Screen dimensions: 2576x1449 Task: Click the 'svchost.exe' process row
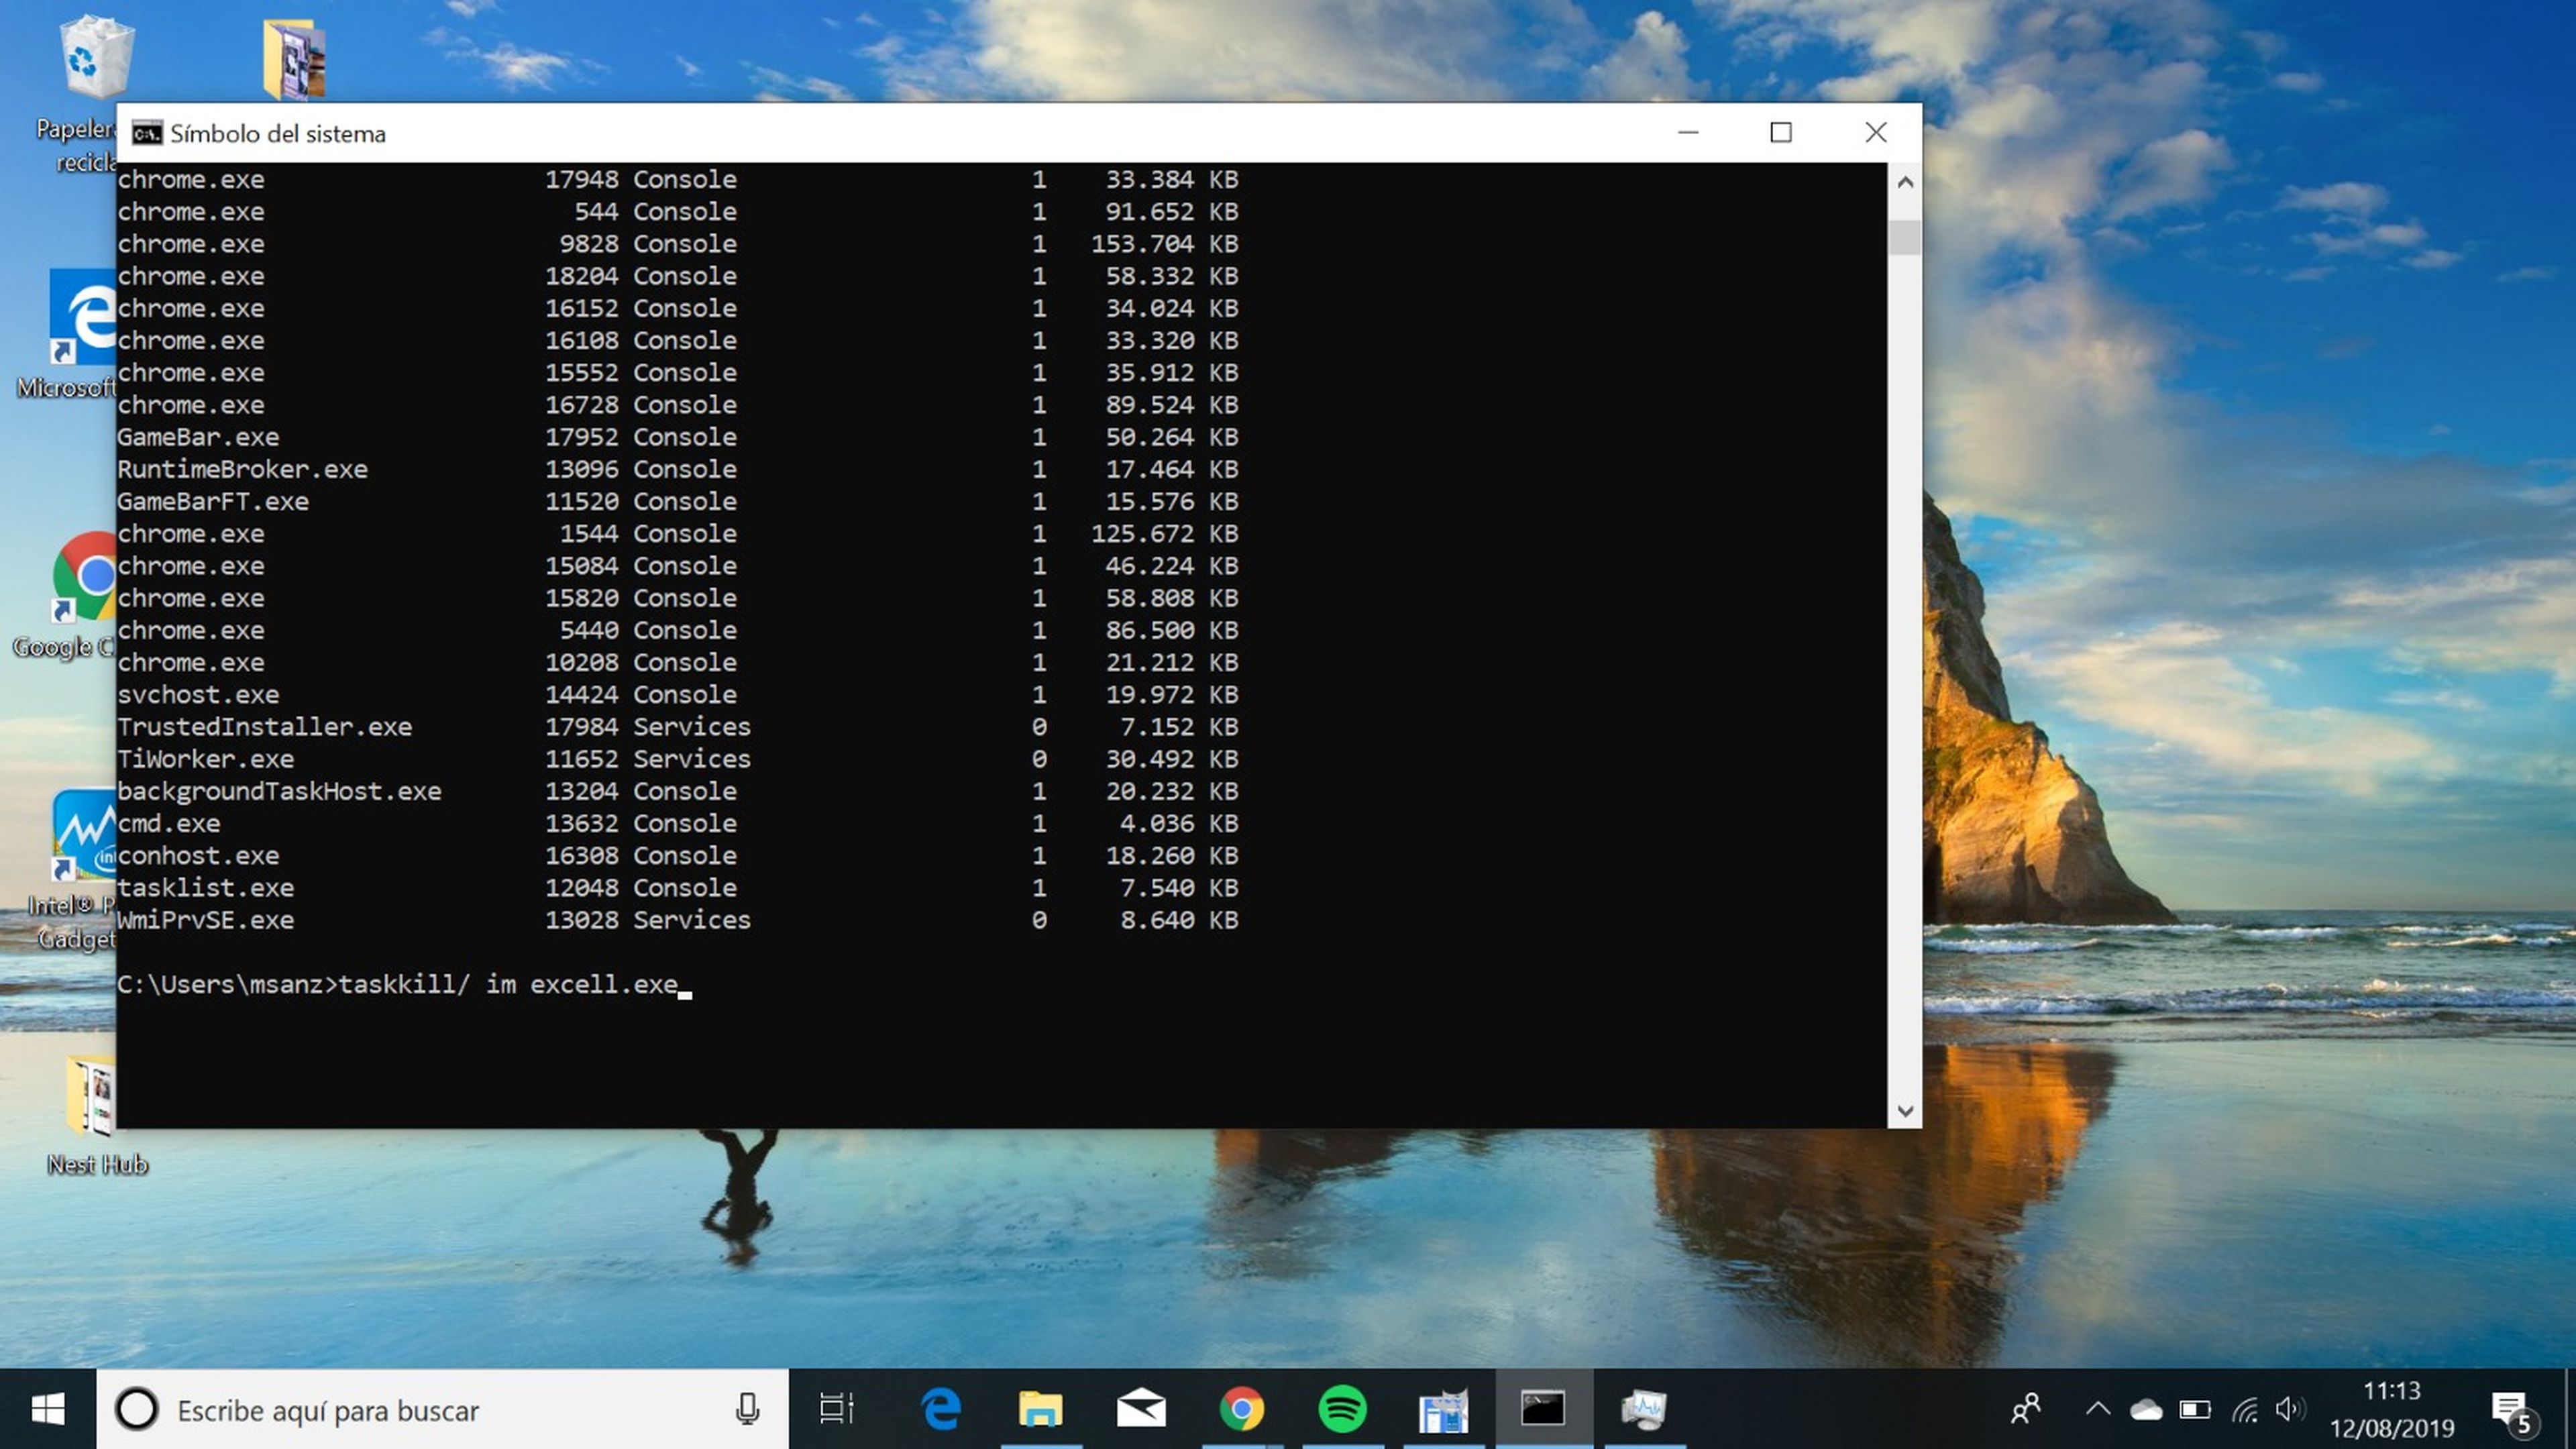678,694
